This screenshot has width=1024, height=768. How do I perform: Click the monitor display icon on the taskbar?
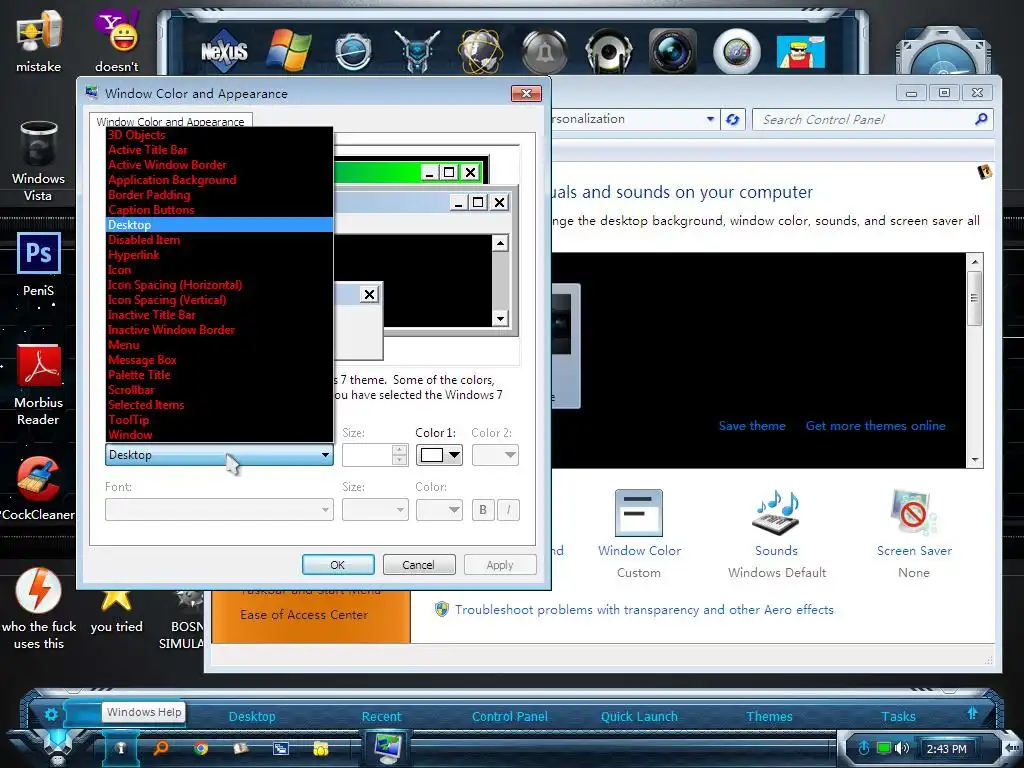click(x=388, y=748)
